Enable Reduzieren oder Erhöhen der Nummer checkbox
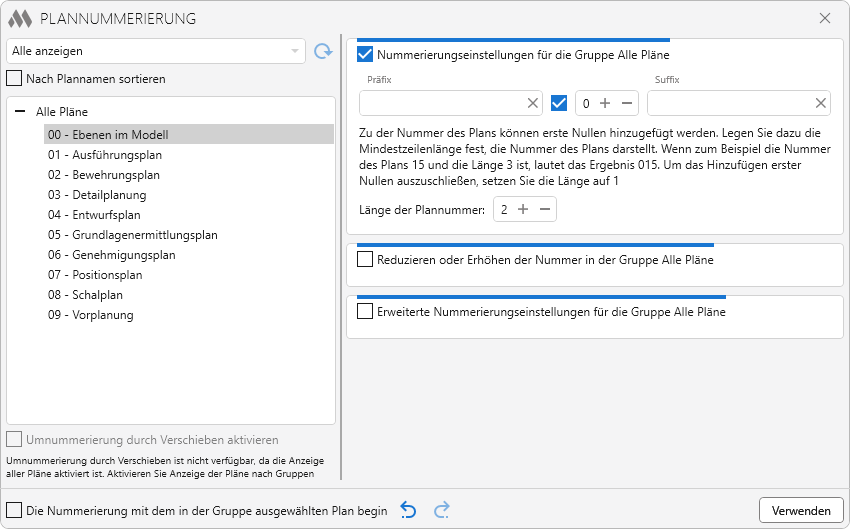Image resolution: width=850 pixels, height=529 pixels. [365, 259]
